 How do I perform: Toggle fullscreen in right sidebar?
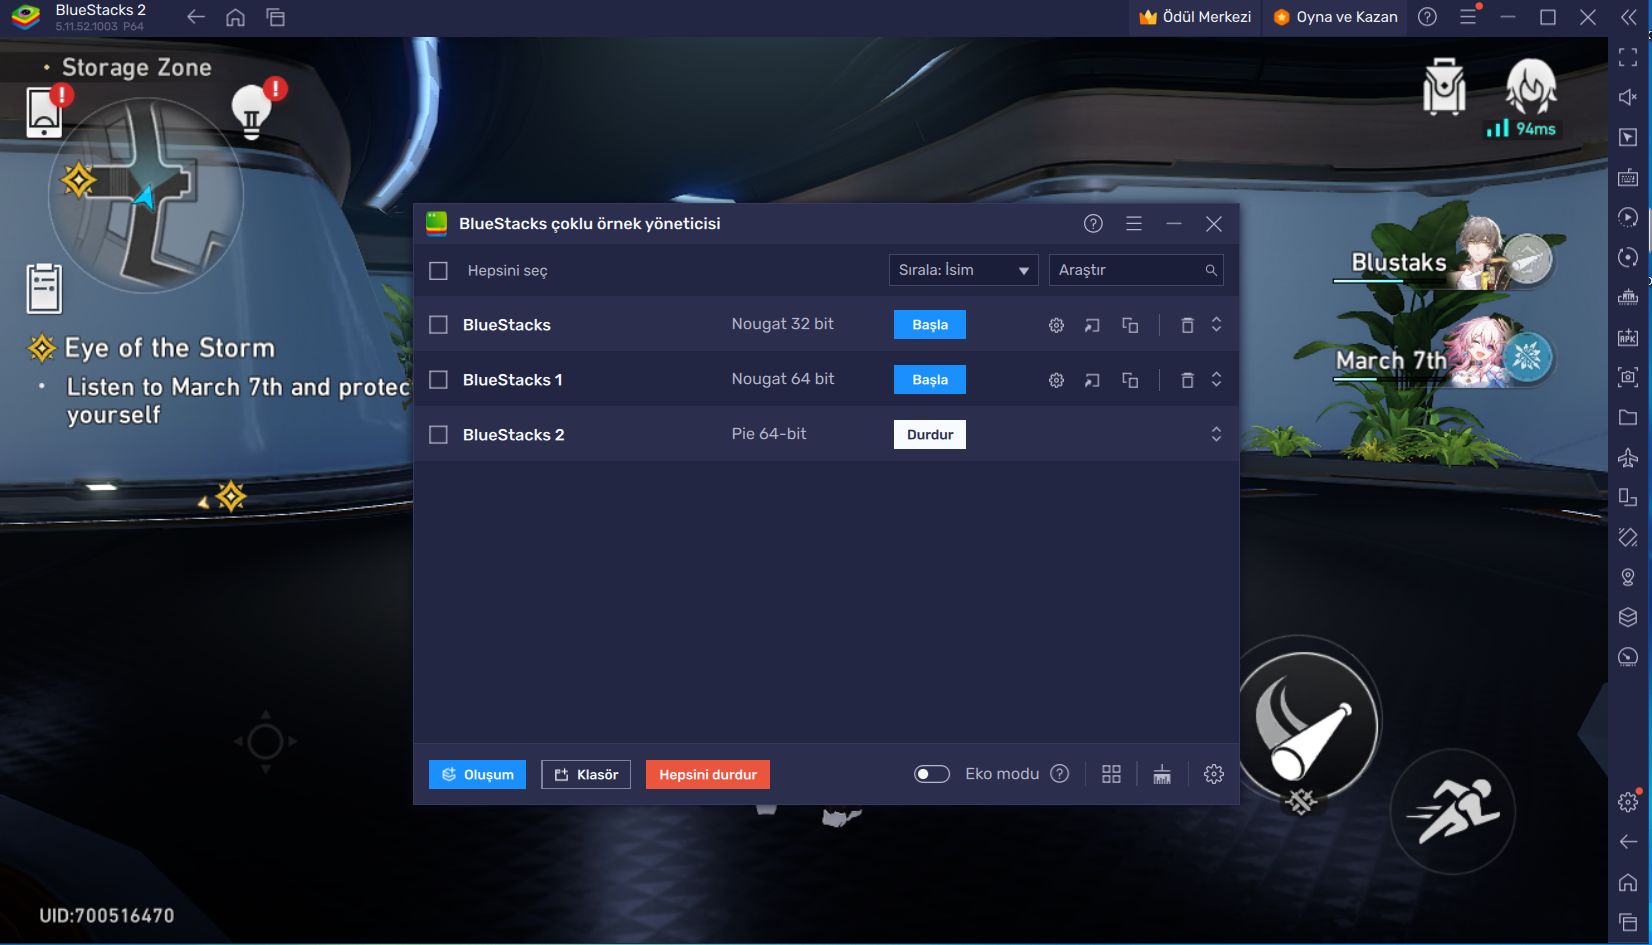pyautogui.click(x=1628, y=57)
